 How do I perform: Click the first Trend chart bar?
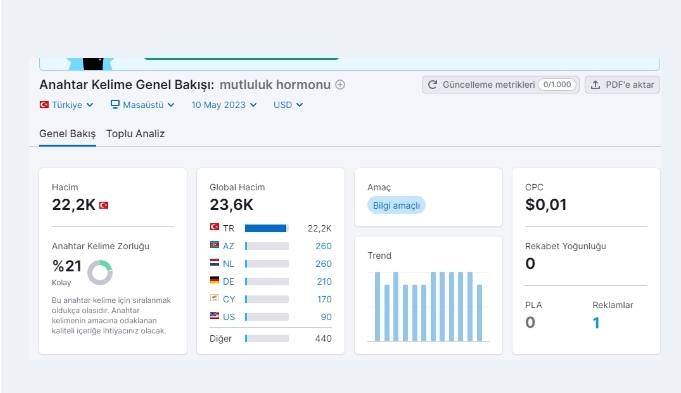[377, 307]
